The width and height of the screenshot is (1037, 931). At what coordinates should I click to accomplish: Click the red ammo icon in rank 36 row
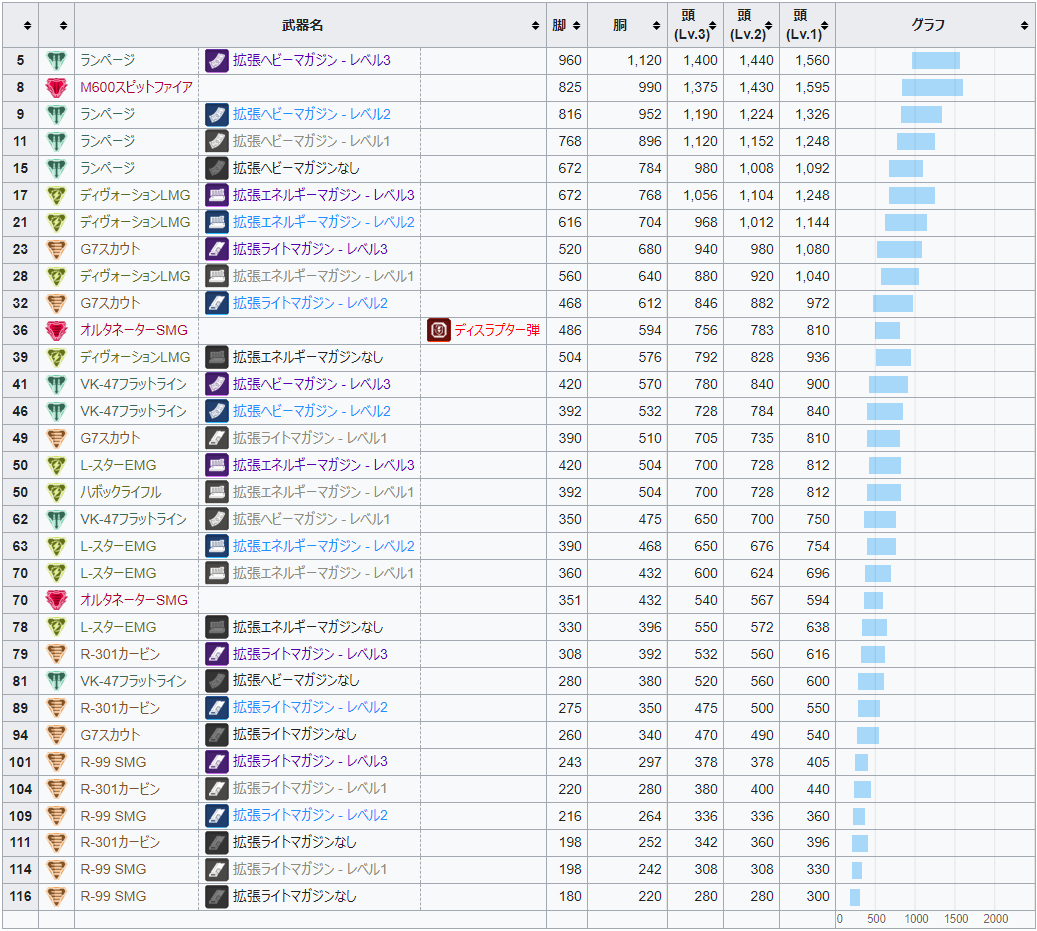[56, 330]
